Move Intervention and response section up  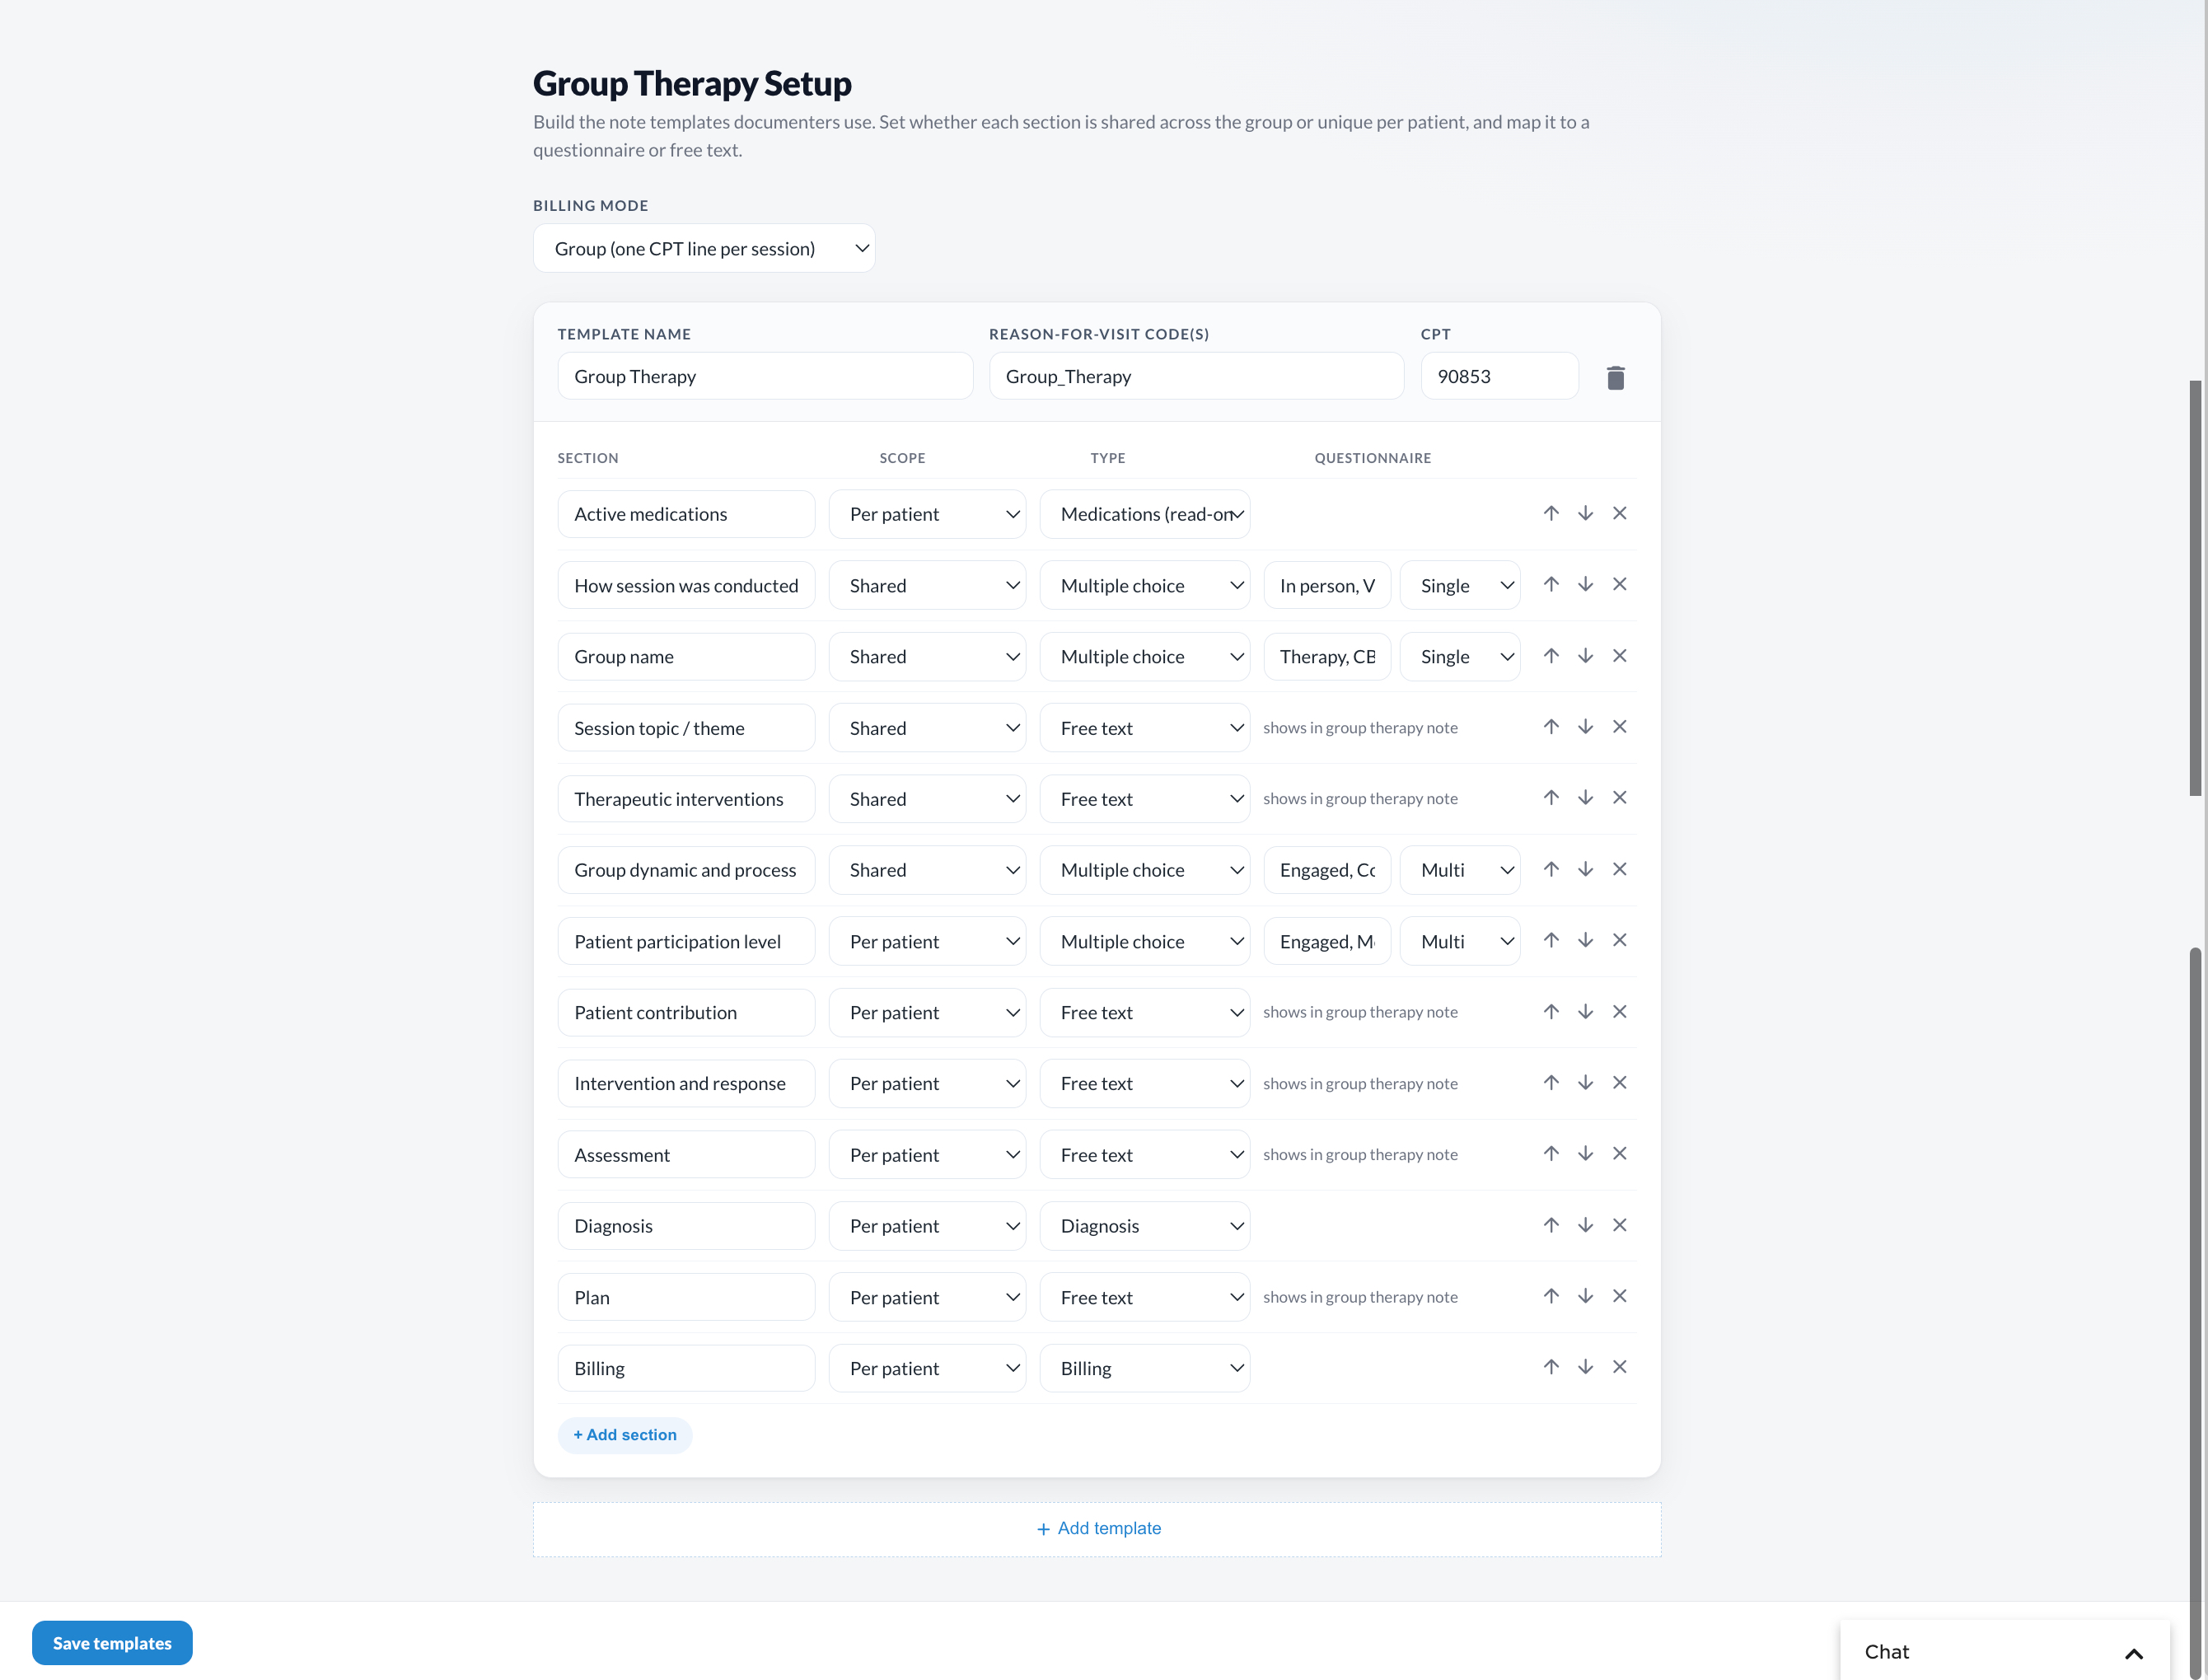pyautogui.click(x=1551, y=1083)
